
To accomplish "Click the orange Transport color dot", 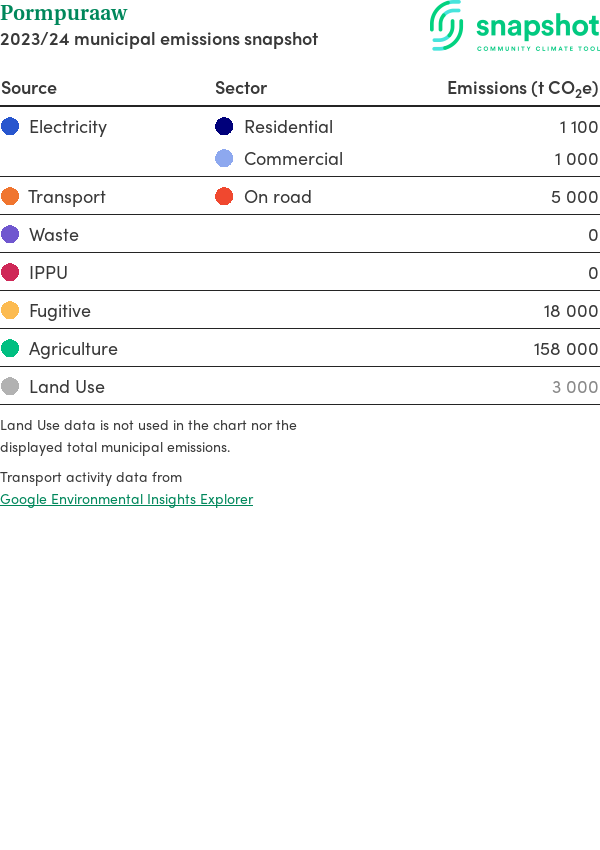I will (x=10, y=197).
